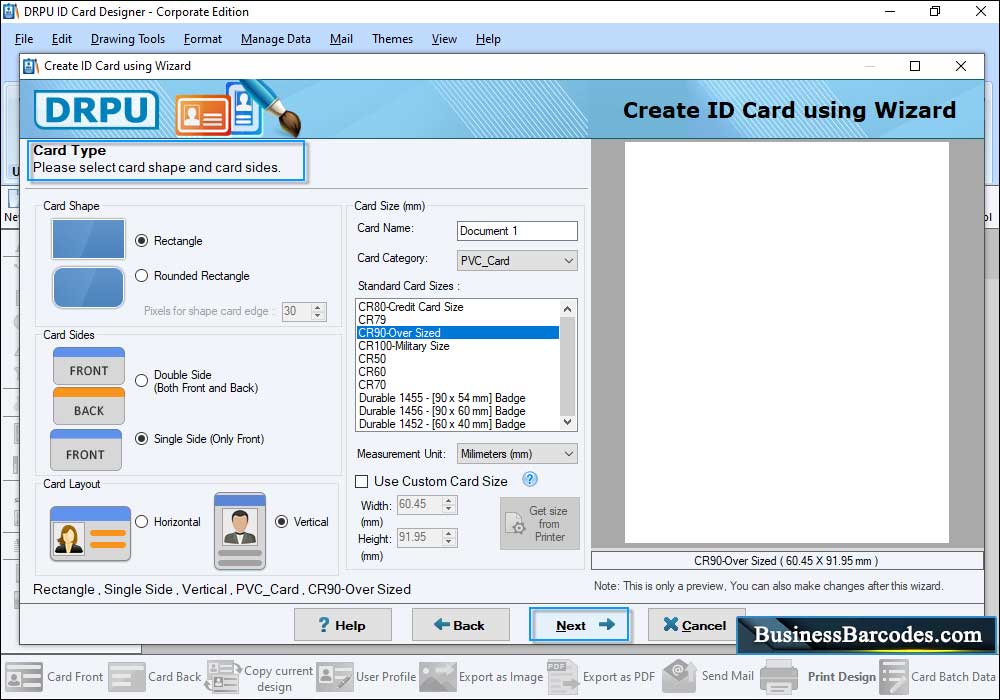1000x700 pixels.
Task: Open the File menu
Action: (24, 39)
